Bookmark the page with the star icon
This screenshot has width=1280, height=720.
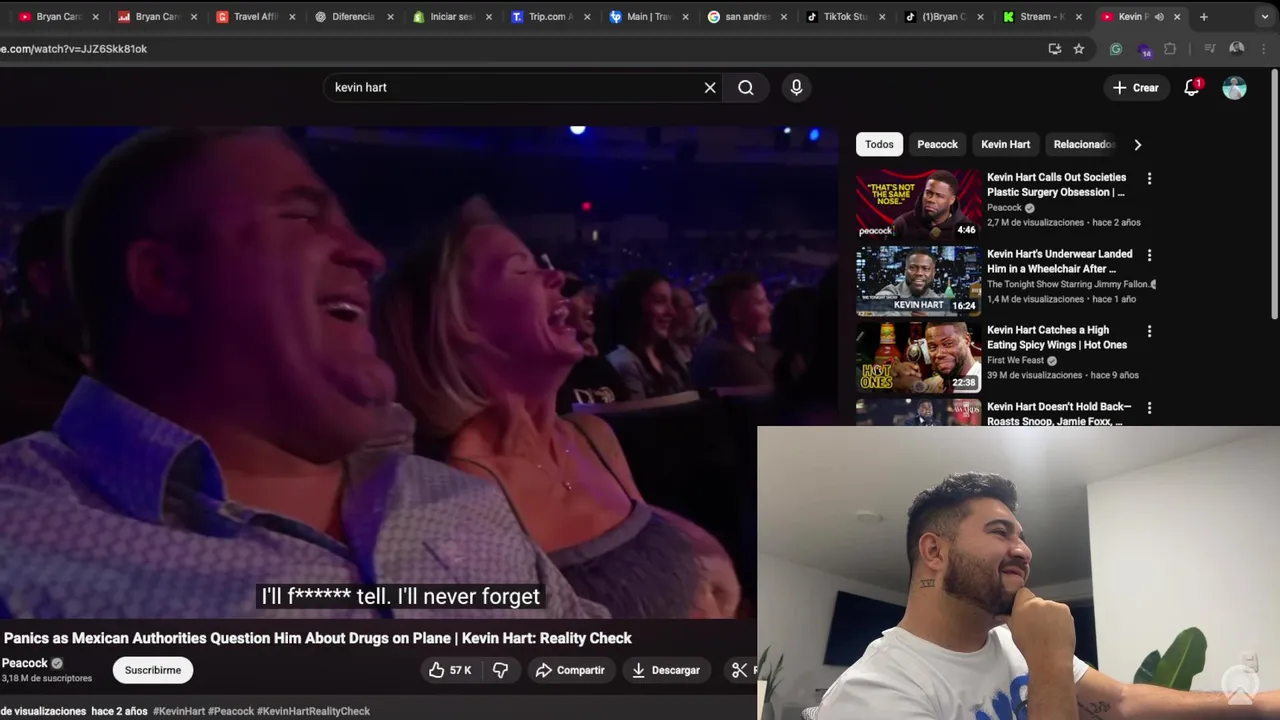[1079, 49]
